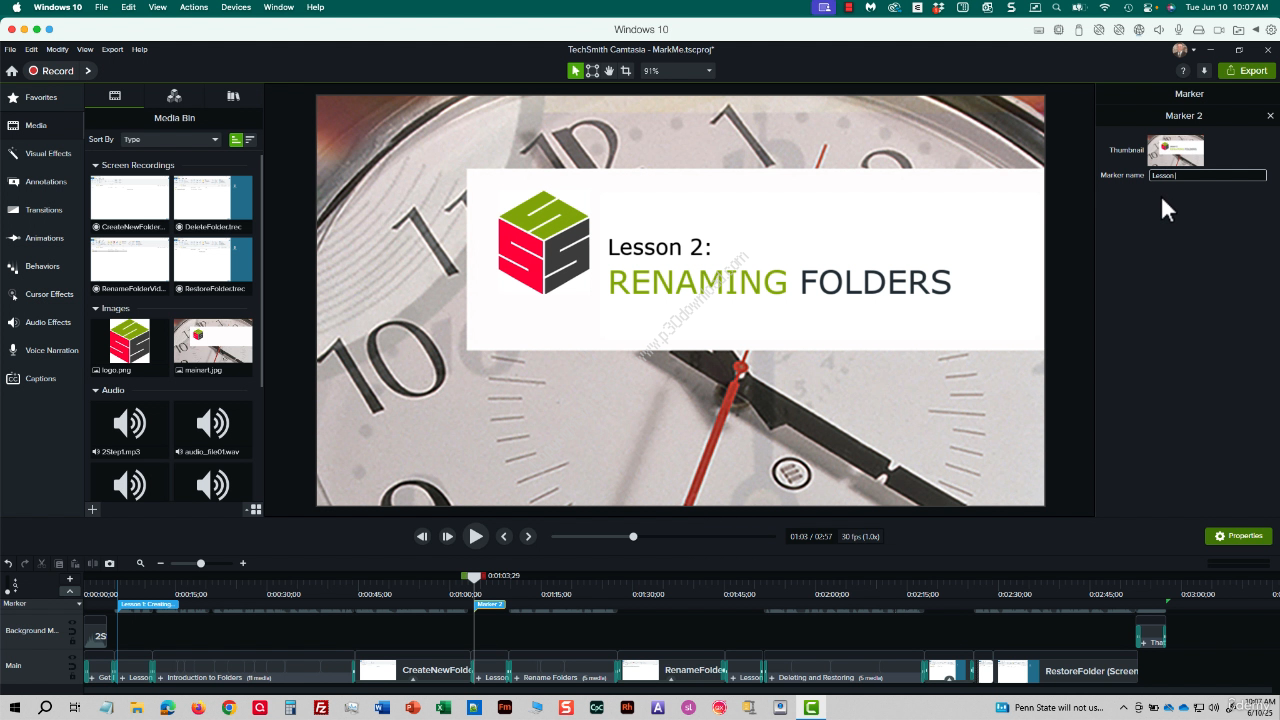Viewport: 1280px width, 720px height.
Task: Click the timeline zoom out minus
Action: (160, 564)
